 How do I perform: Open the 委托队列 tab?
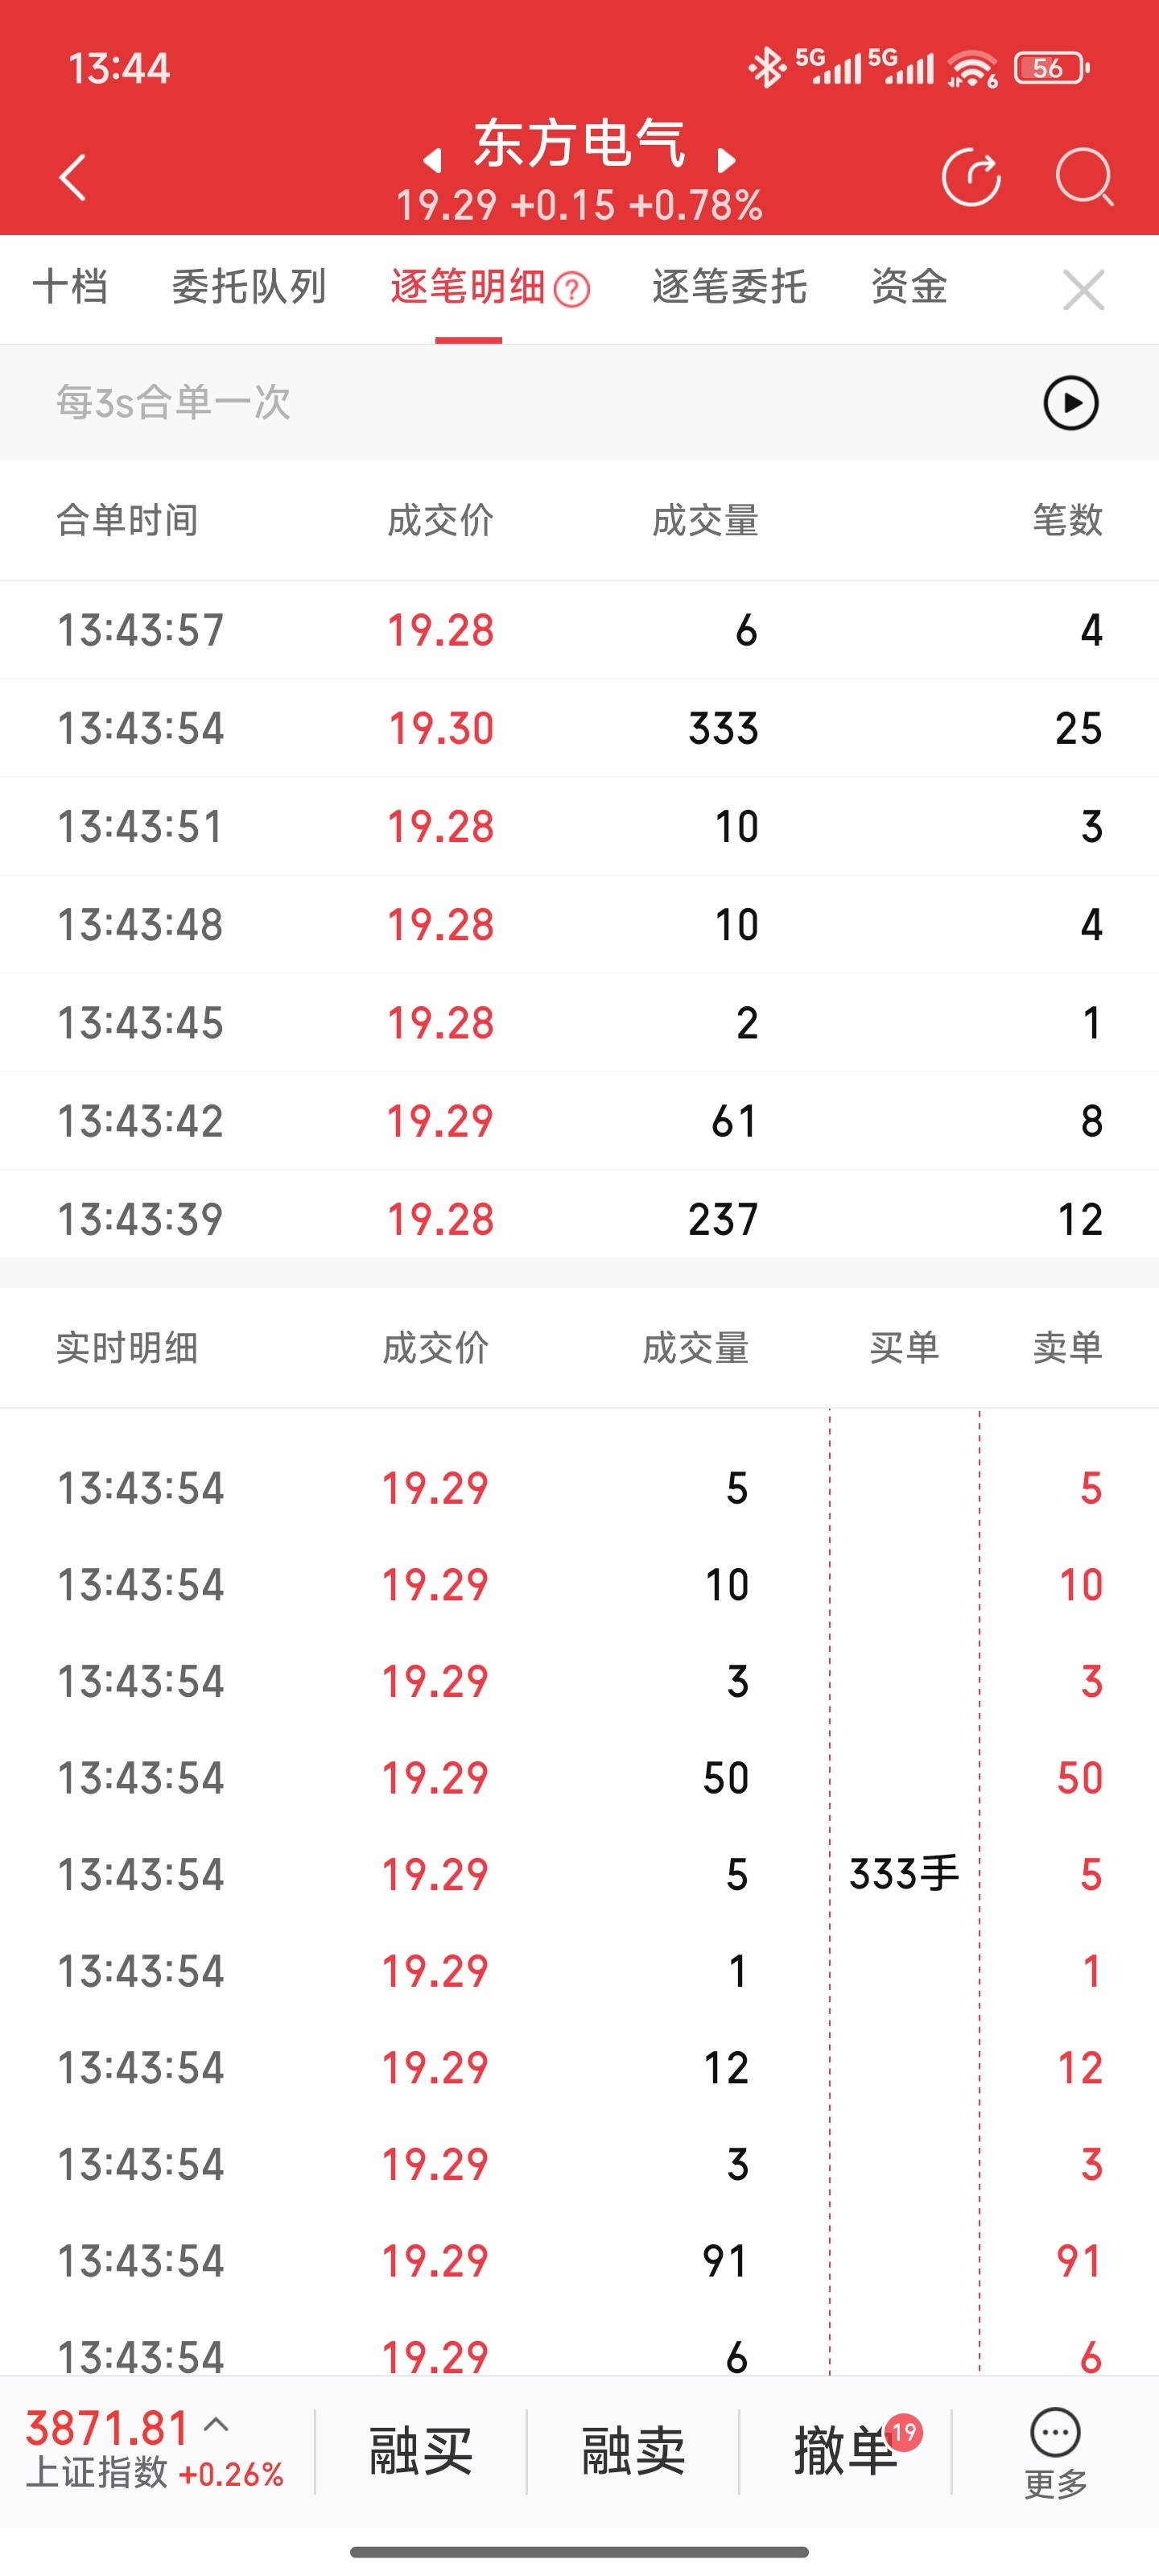tap(249, 287)
